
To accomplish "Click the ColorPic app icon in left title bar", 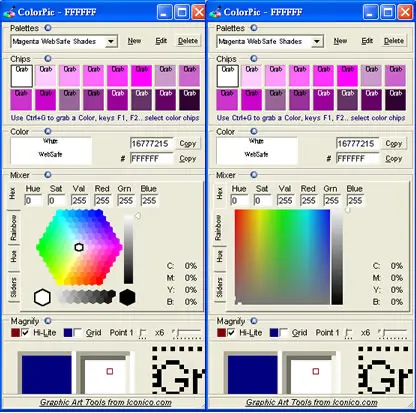I will [9, 12].
